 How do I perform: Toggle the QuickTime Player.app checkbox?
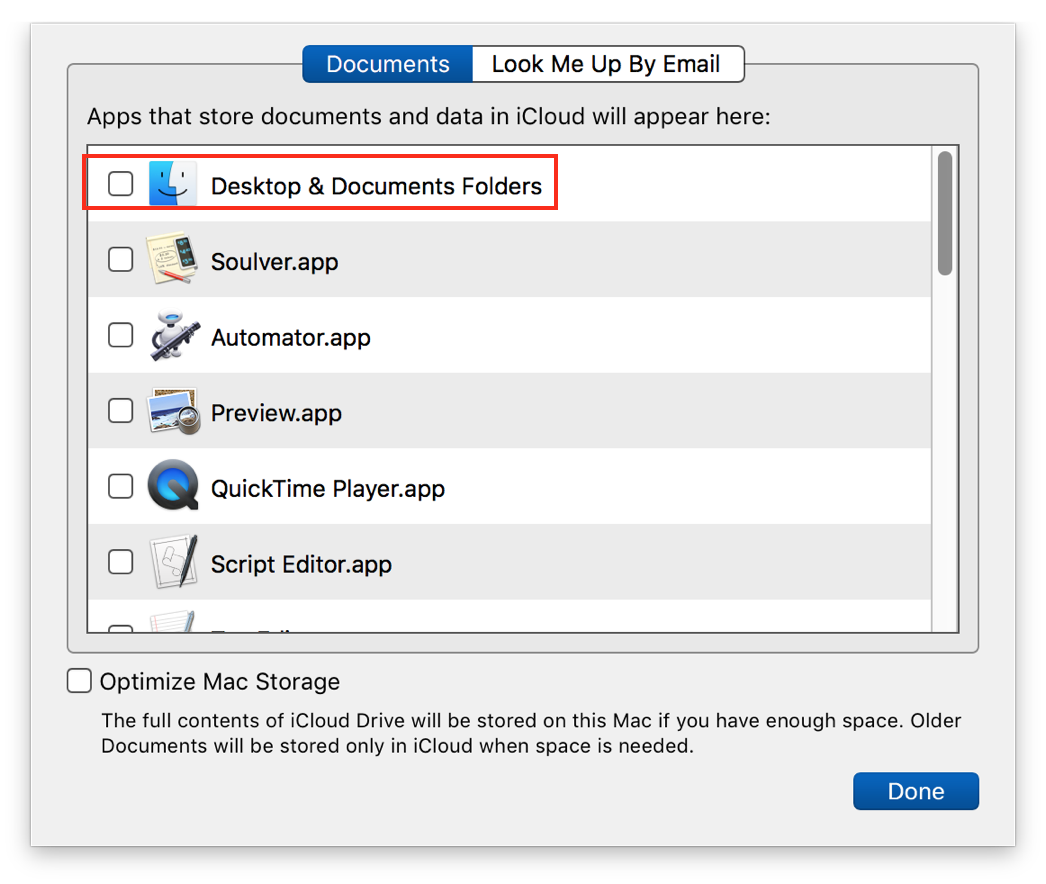pos(121,487)
